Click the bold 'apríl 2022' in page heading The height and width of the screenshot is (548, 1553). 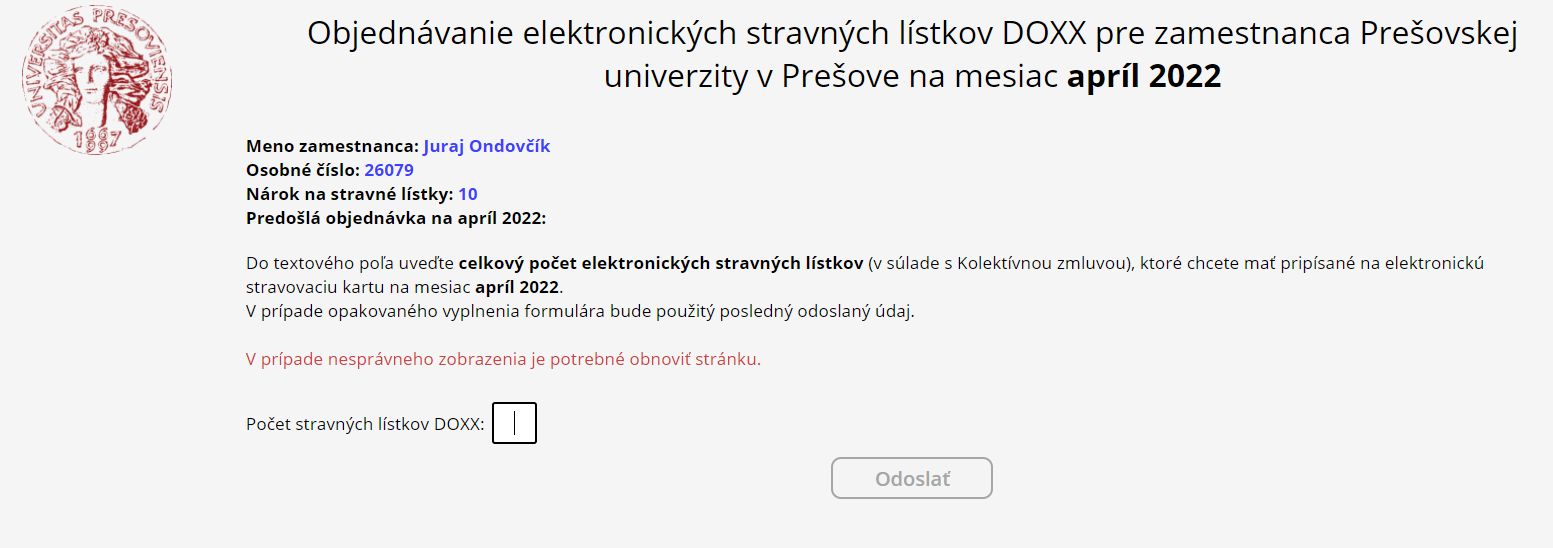(x=1144, y=76)
